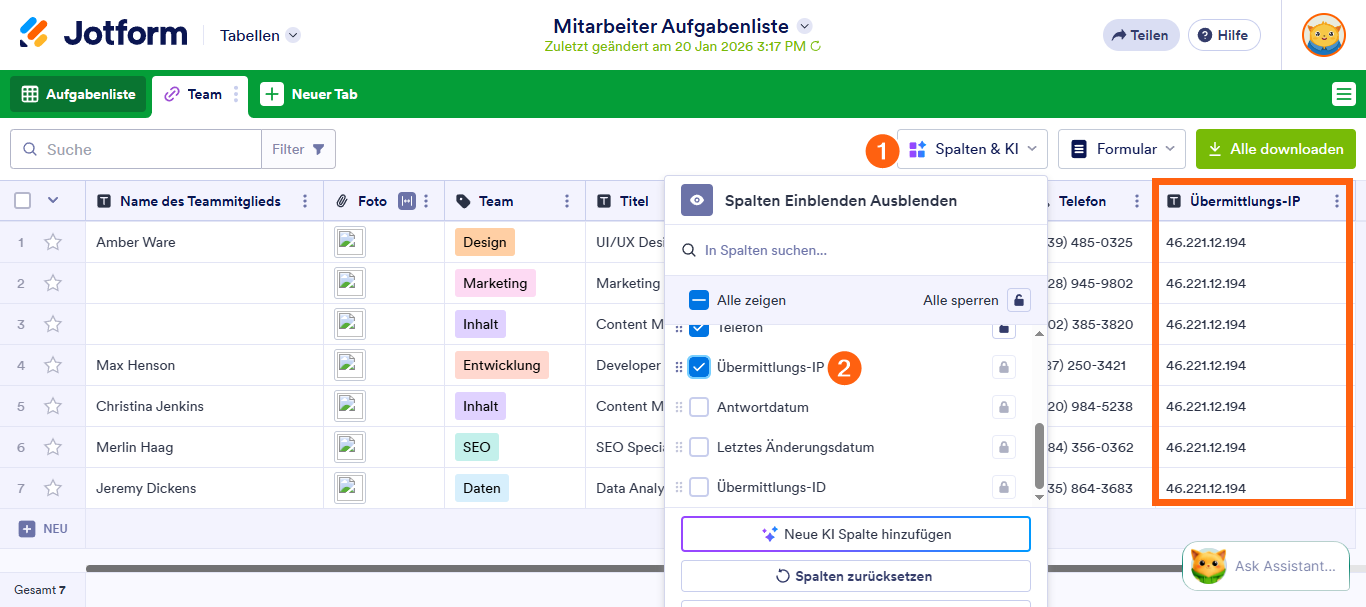Click the Foto column resize icon

[406, 201]
